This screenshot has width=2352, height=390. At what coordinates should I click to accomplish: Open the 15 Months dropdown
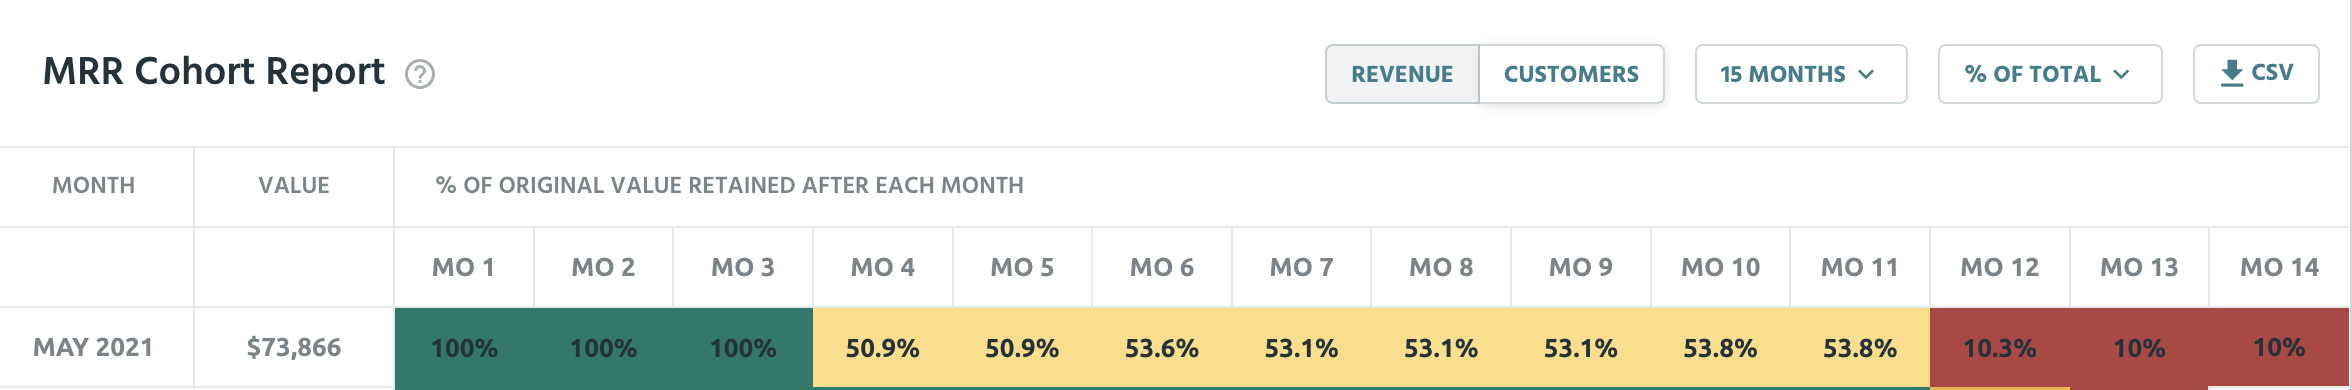tap(1801, 74)
